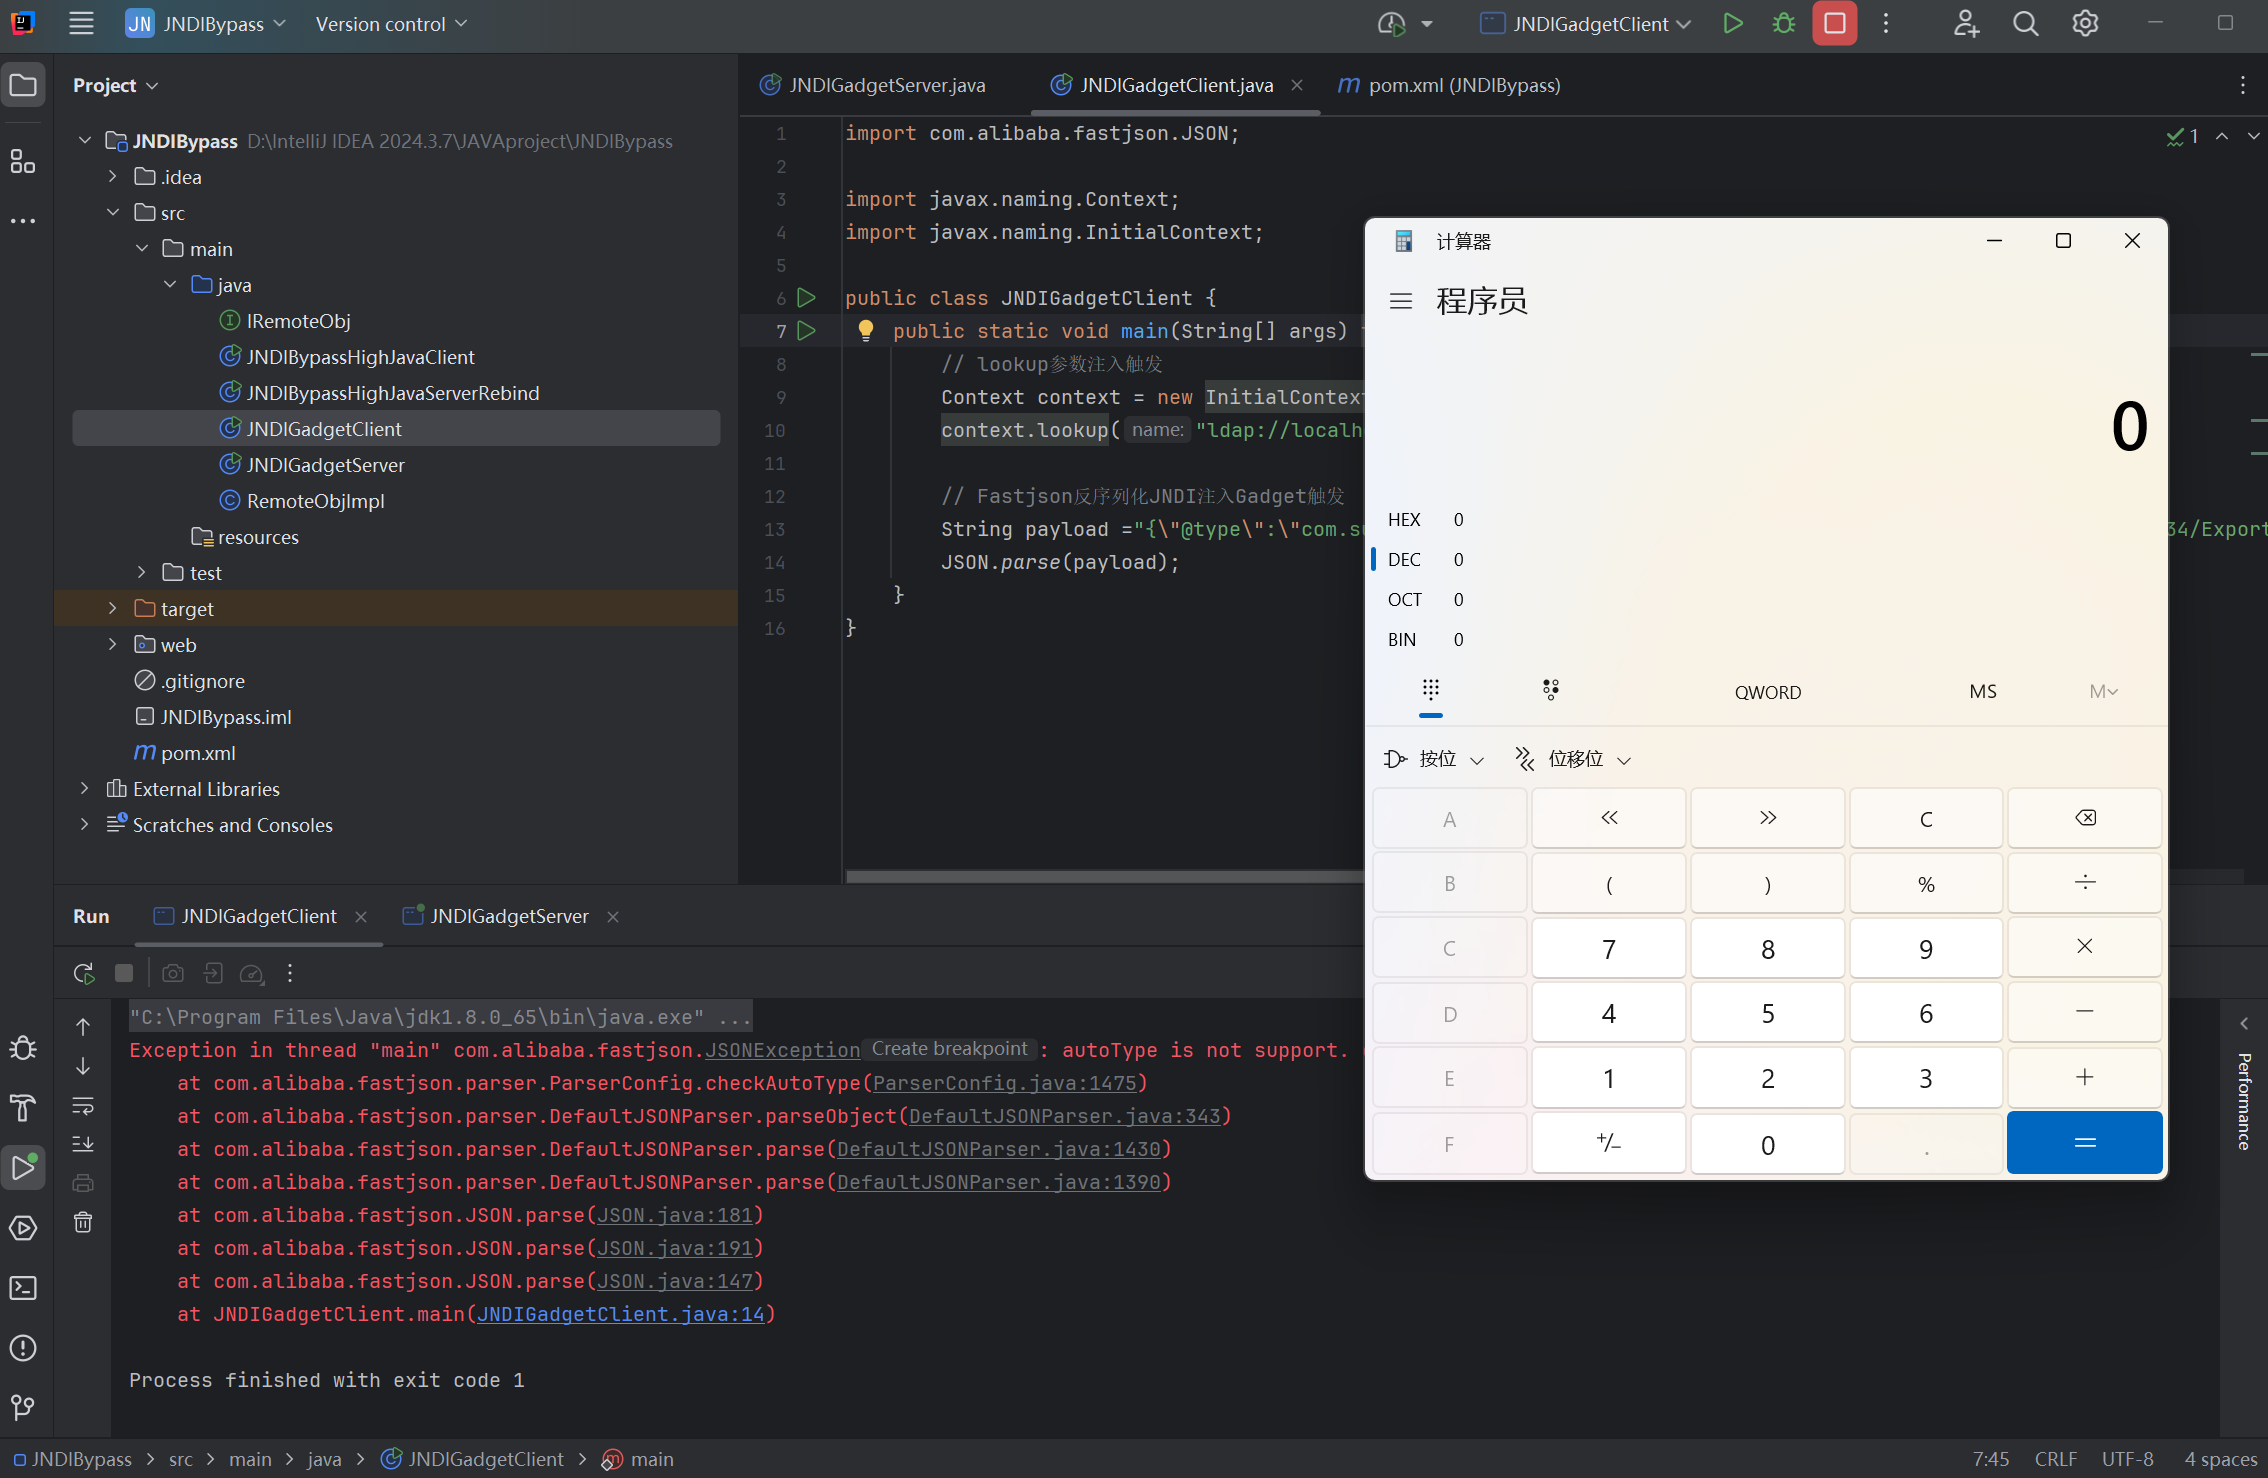Click the calculator backspace key
This screenshot has width=2268, height=1478.
click(2085, 818)
